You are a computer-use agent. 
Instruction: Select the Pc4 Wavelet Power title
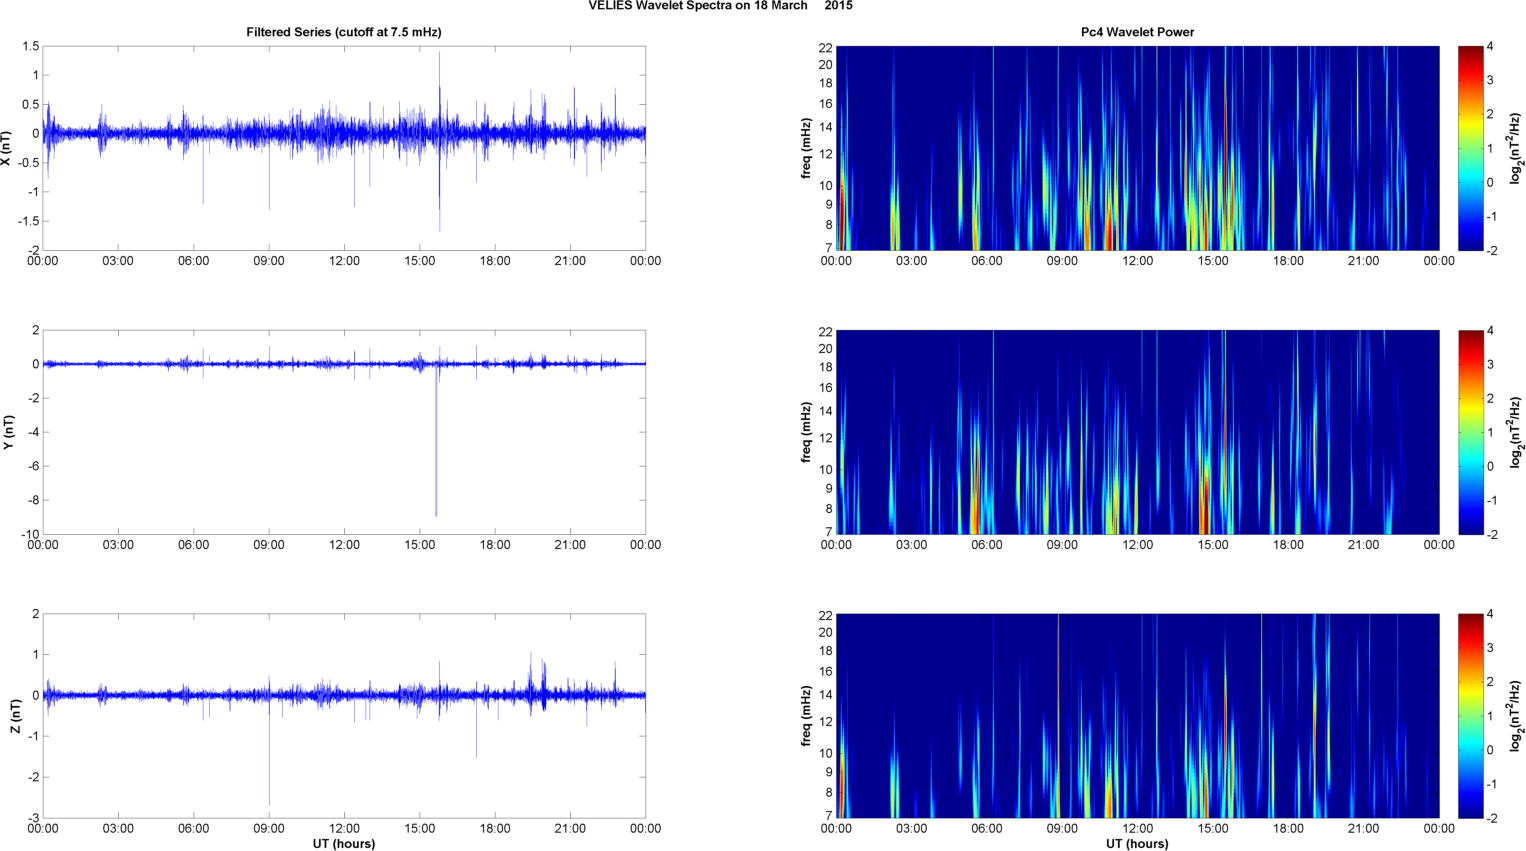point(1137,32)
